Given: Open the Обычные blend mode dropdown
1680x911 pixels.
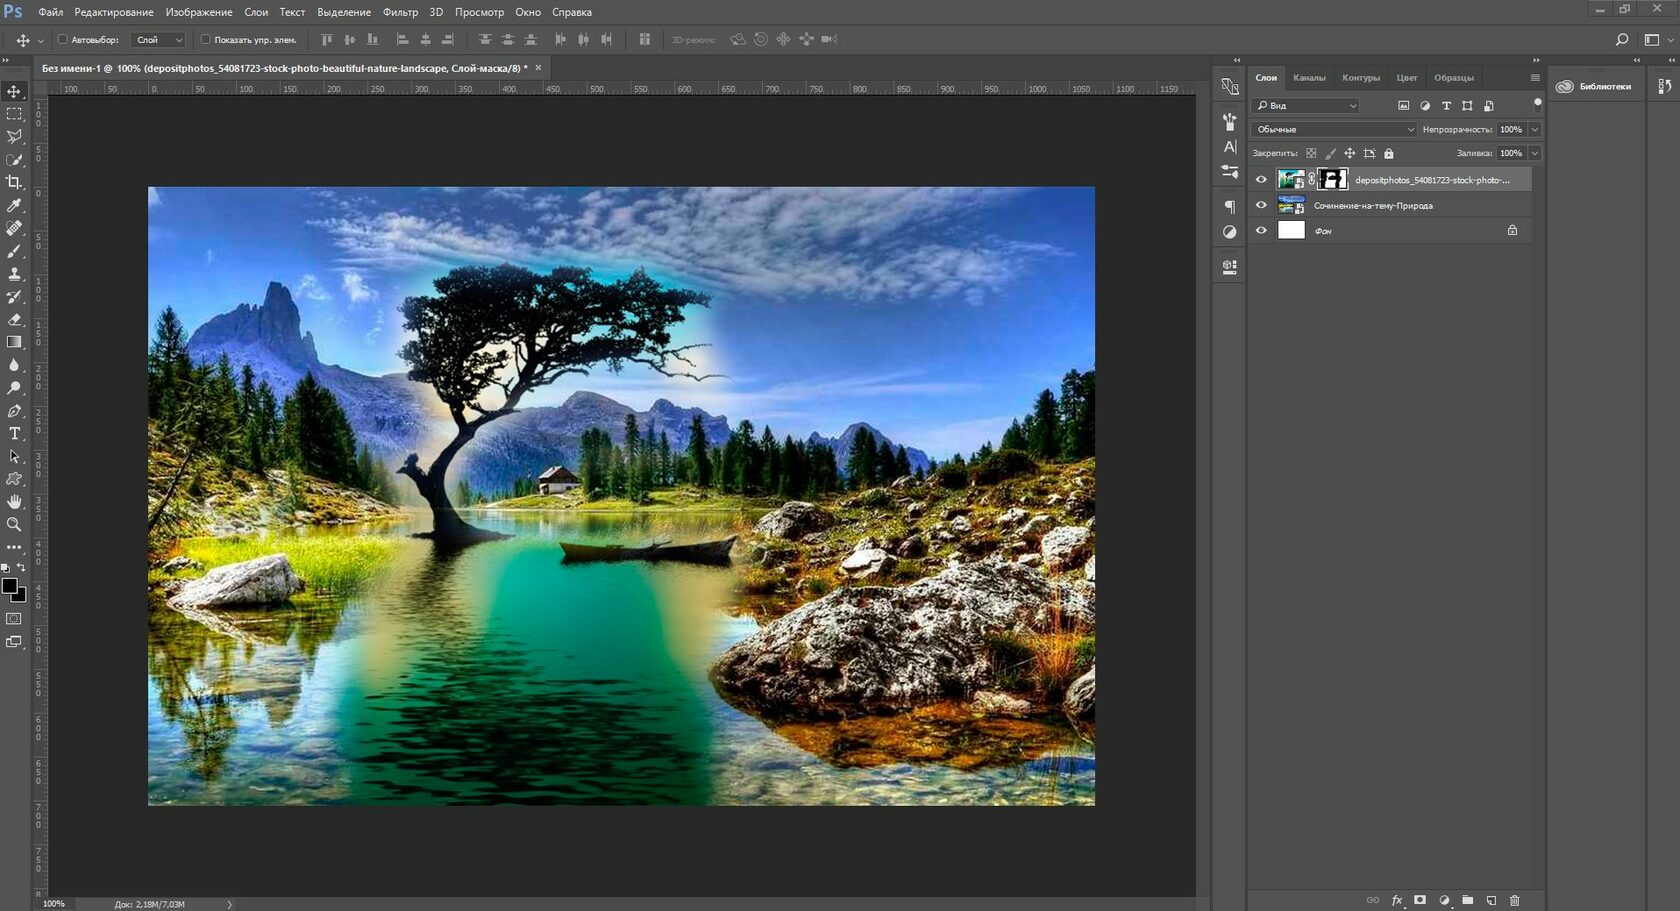Looking at the screenshot, I should (1334, 129).
